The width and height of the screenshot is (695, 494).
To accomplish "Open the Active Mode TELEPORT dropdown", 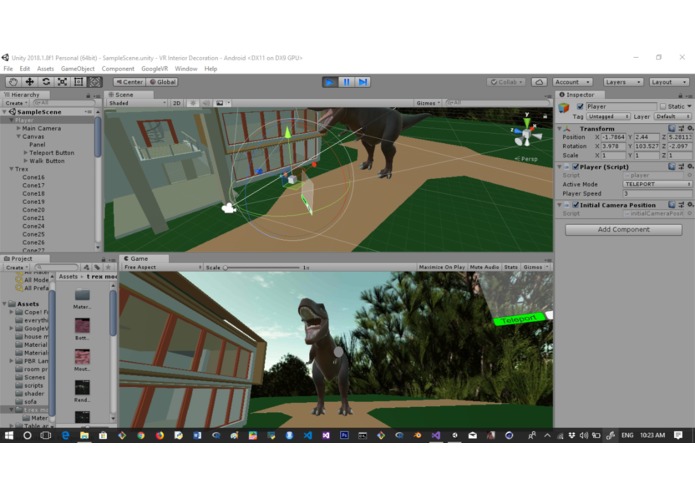I will coord(657,184).
